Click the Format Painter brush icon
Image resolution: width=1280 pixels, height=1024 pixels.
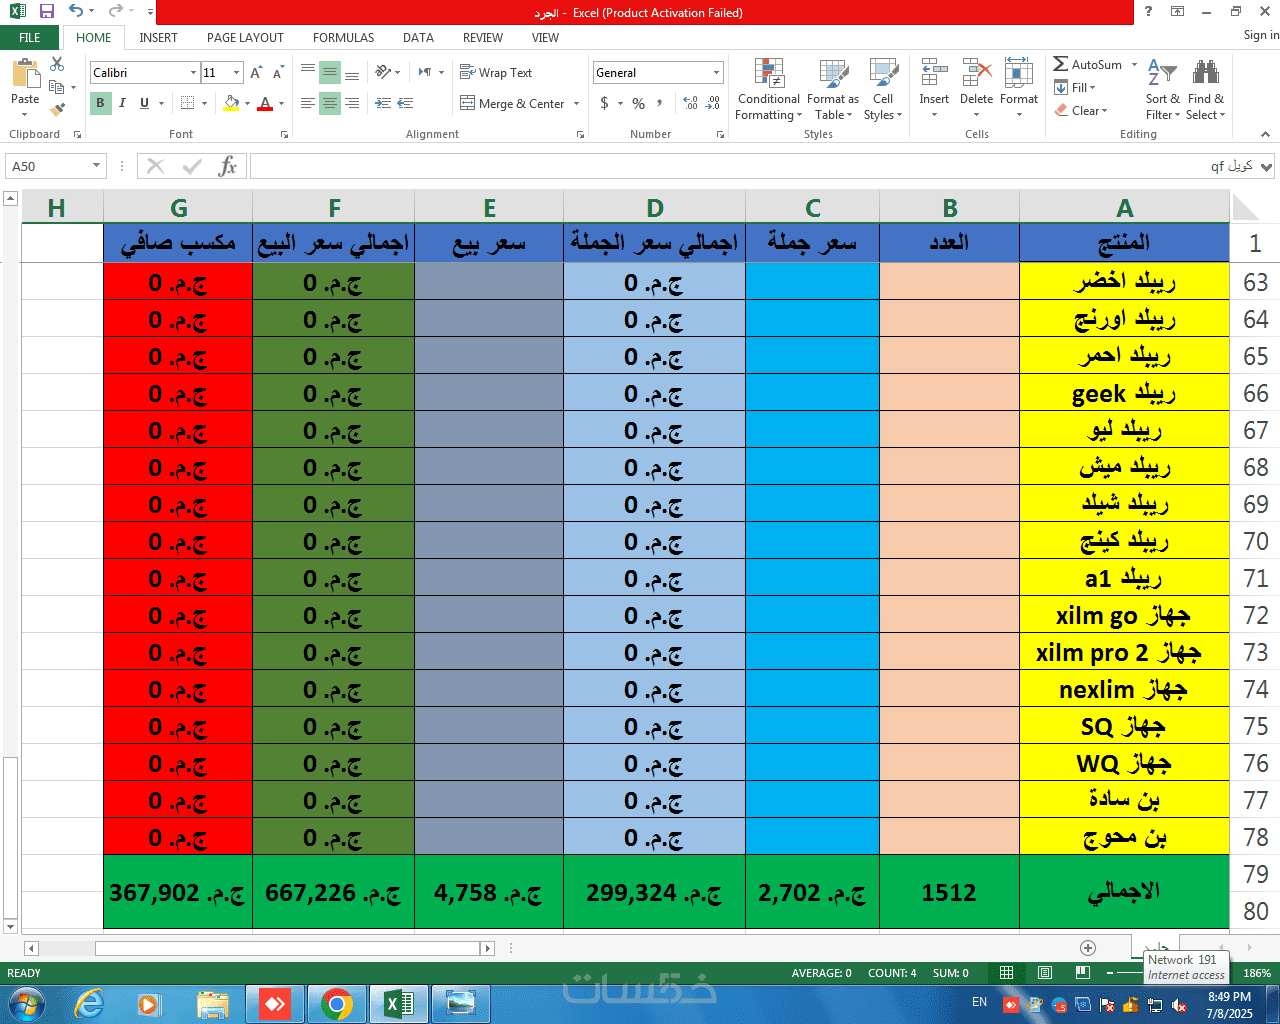[57, 110]
